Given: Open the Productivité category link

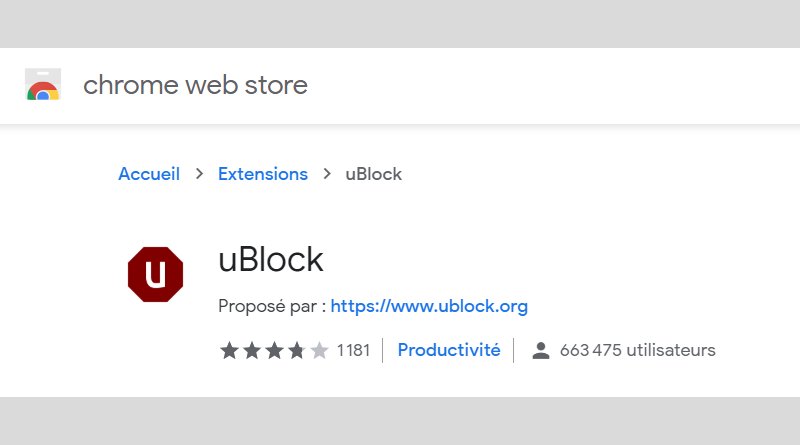Looking at the screenshot, I should [x=449, y=351].
